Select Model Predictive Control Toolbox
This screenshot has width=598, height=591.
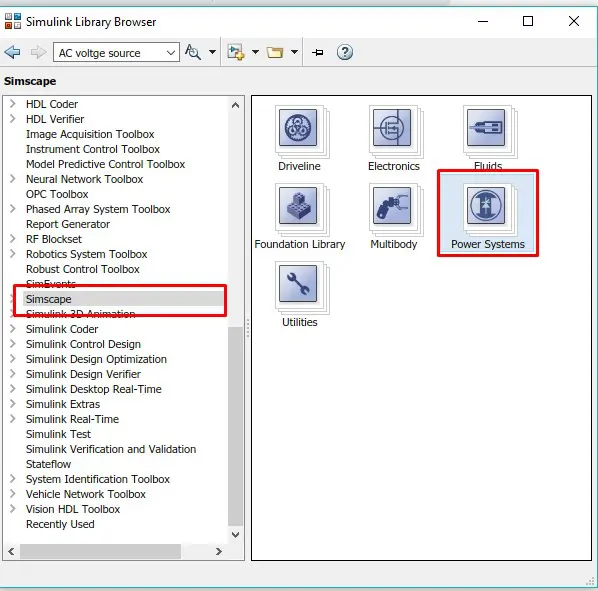pyautogui.click(x=105, y=164)
